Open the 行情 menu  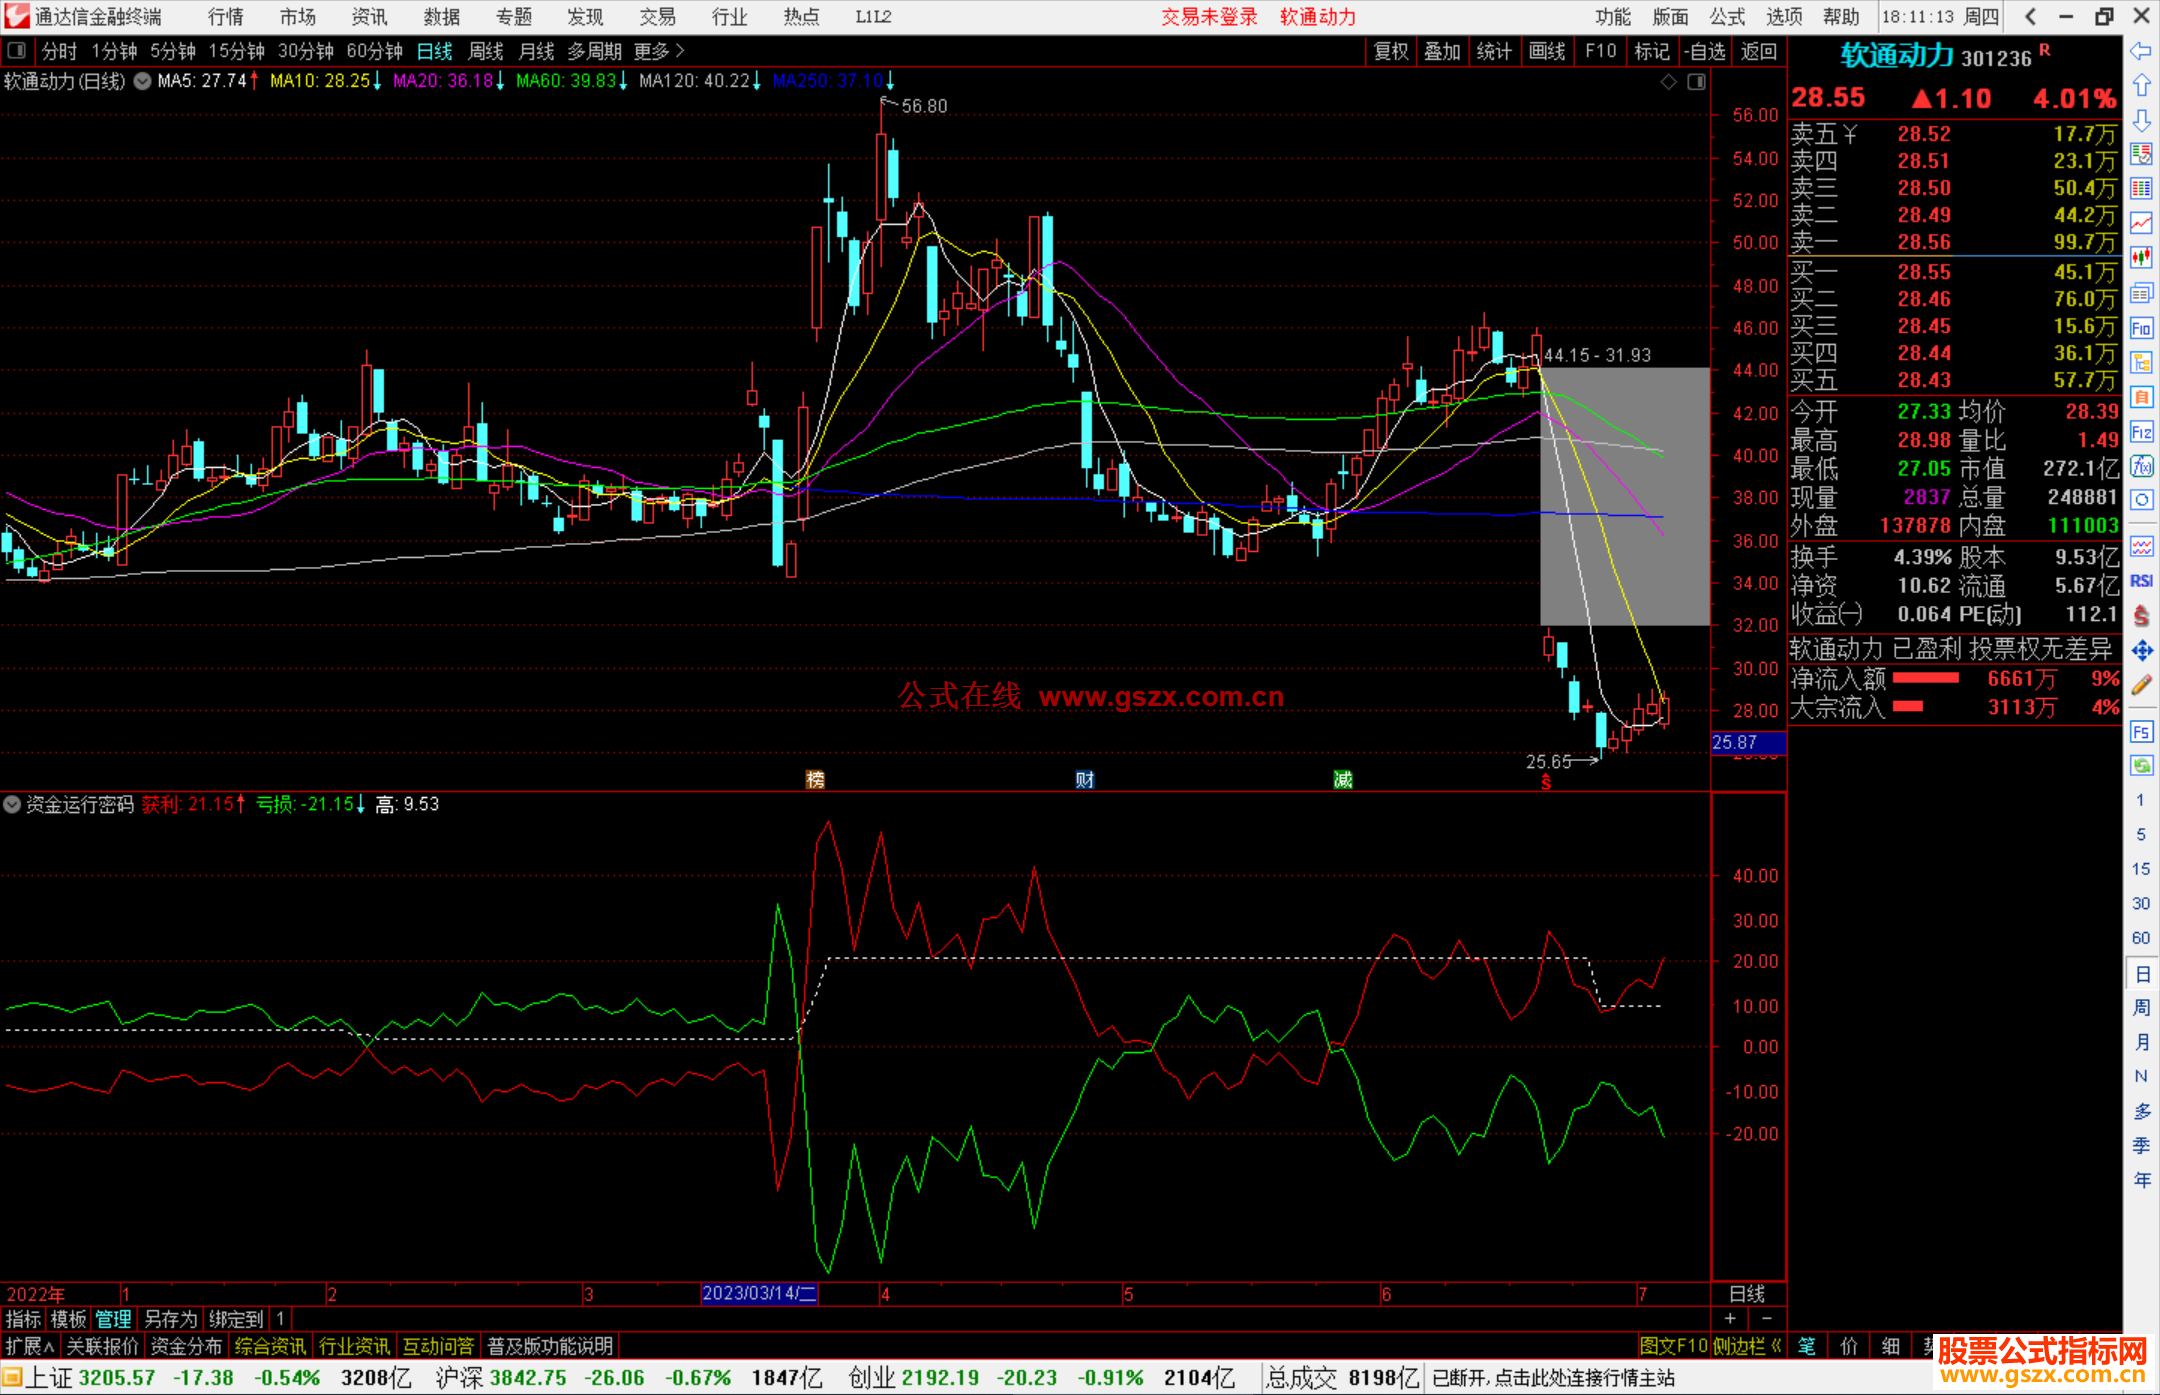(225, 16)
